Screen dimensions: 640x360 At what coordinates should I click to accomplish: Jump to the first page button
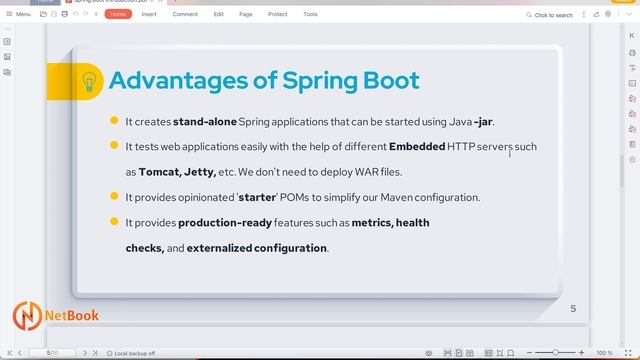pos(10,353)
